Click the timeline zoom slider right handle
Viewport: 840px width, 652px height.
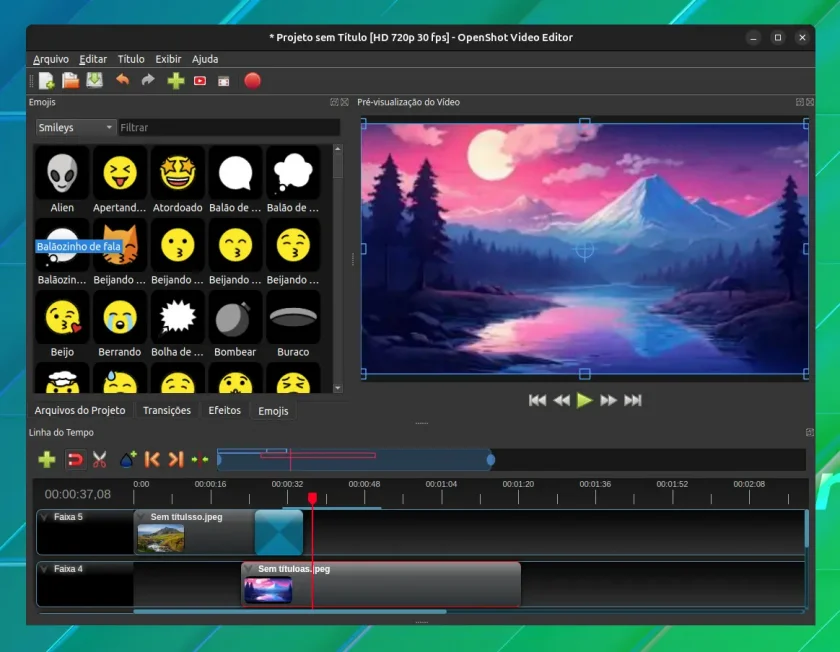click(x=491, y=460)
